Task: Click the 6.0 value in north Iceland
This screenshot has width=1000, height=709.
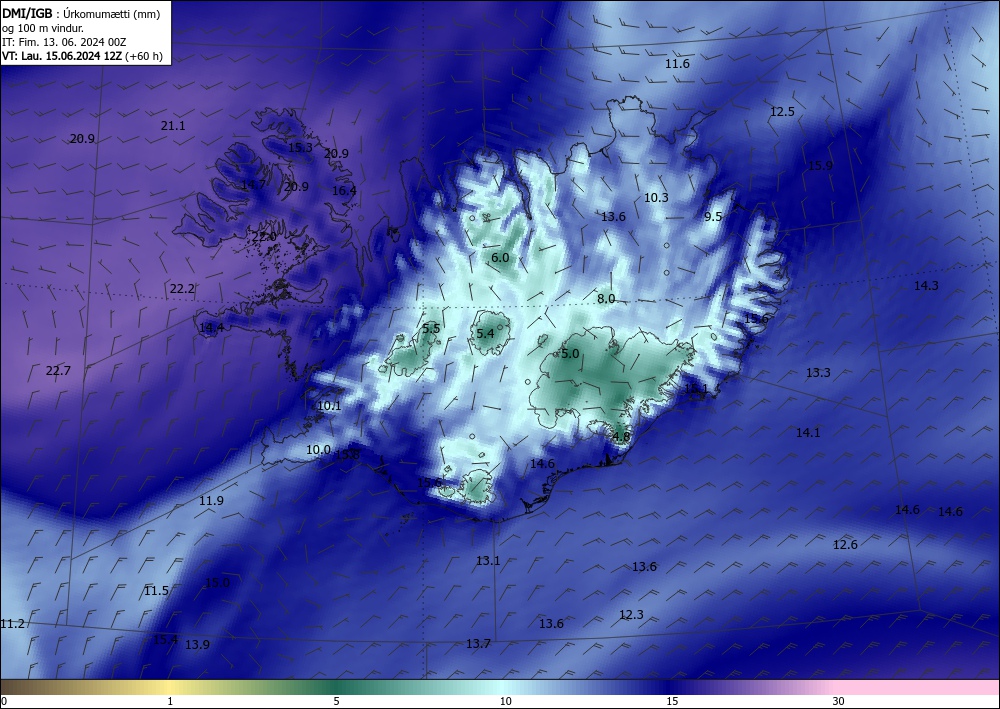Action: pos(500,258)
